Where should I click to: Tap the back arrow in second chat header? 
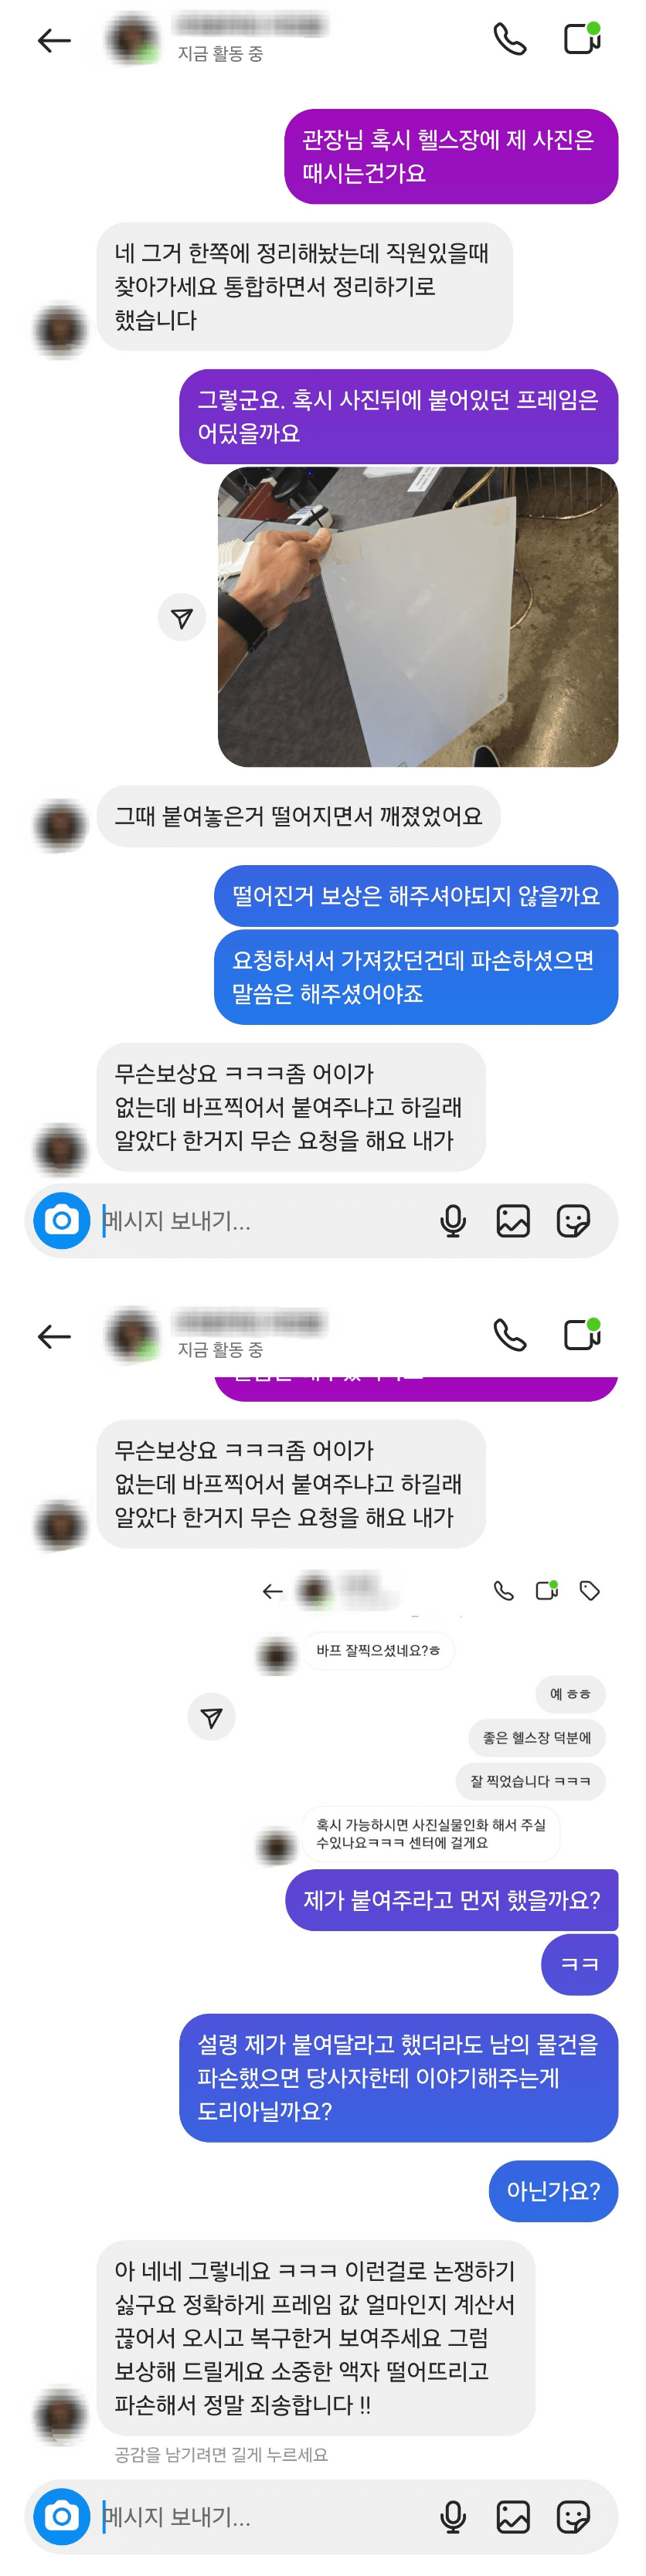(x=54, y=1336)
